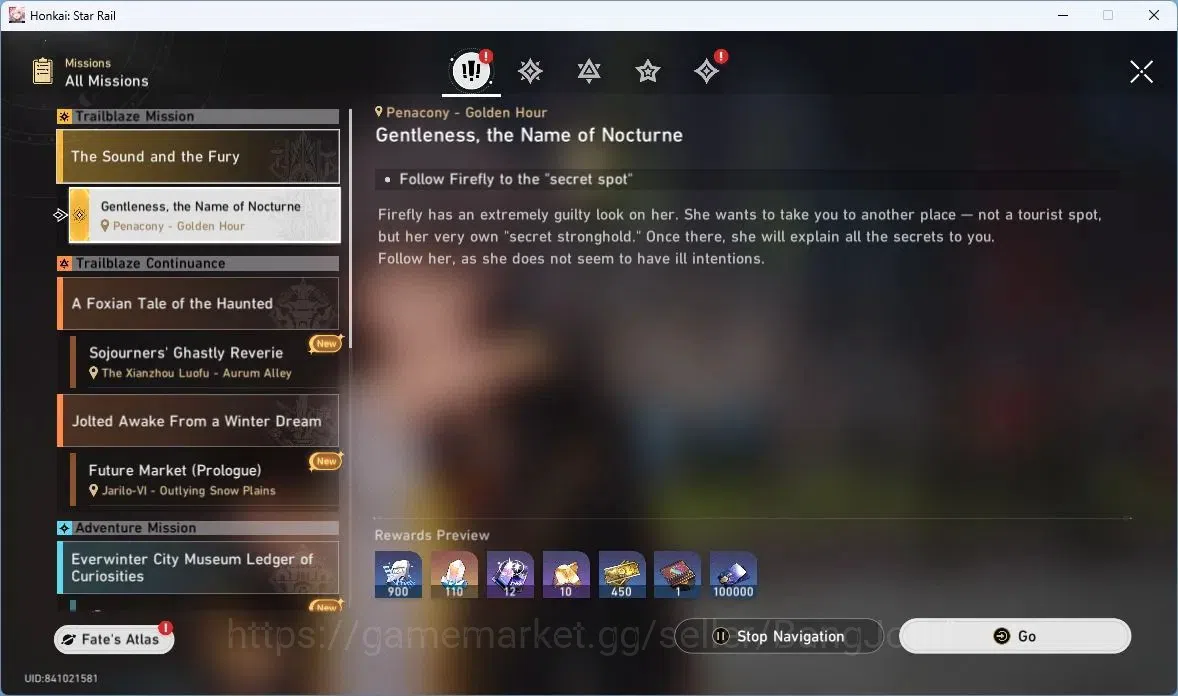The image size is (1178, 696).
Task: Select Gentleness, the Name of Nocturne entry
Action: [x=204, y=216]
